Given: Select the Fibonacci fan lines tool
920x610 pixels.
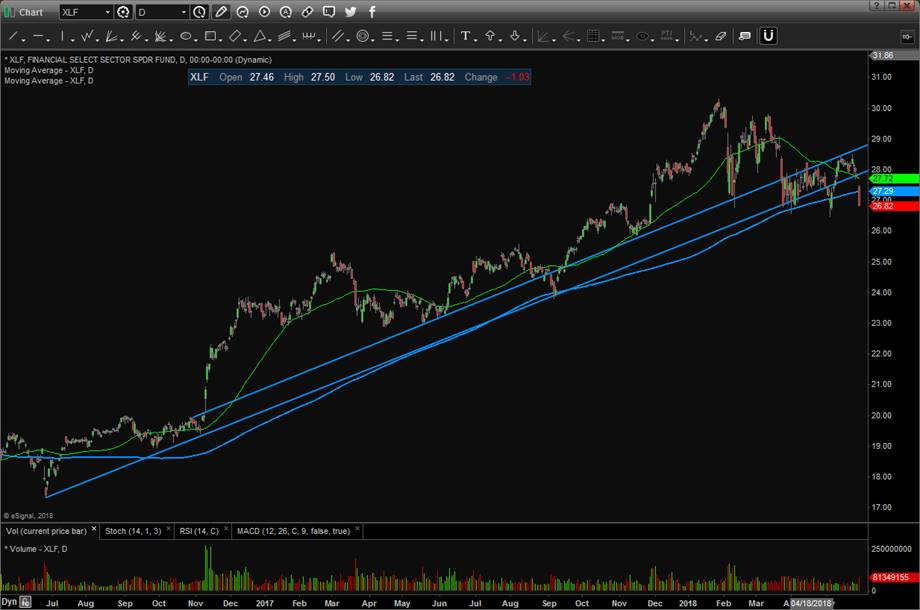Looking at the screenshot, I should pos(111,36).
